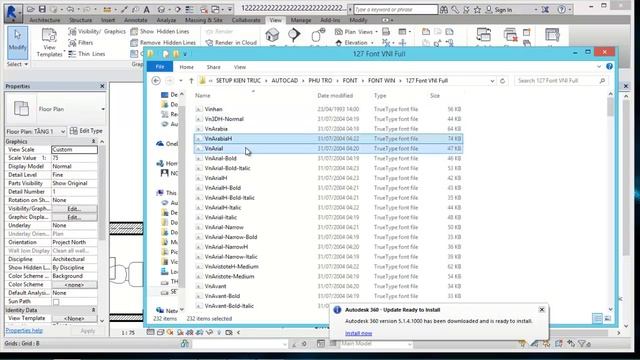Click the Save icon in Revit toolbar
Viewport: 640px width, 360px height.
pos(42,9)
